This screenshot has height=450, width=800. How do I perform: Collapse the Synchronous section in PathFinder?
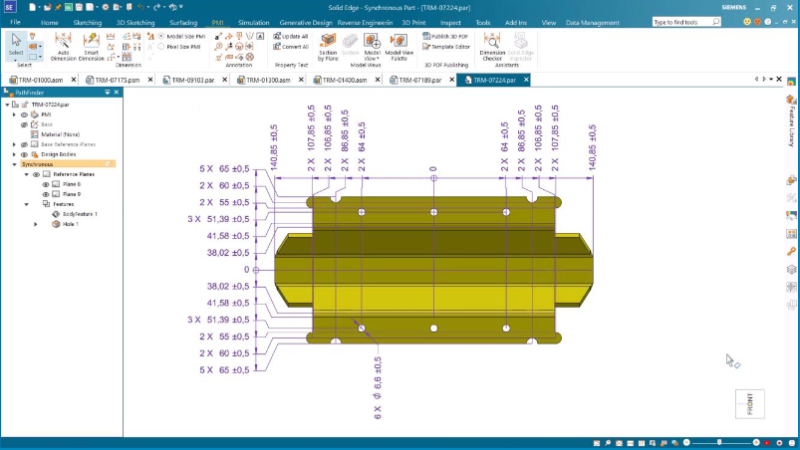tap(14, 164)
